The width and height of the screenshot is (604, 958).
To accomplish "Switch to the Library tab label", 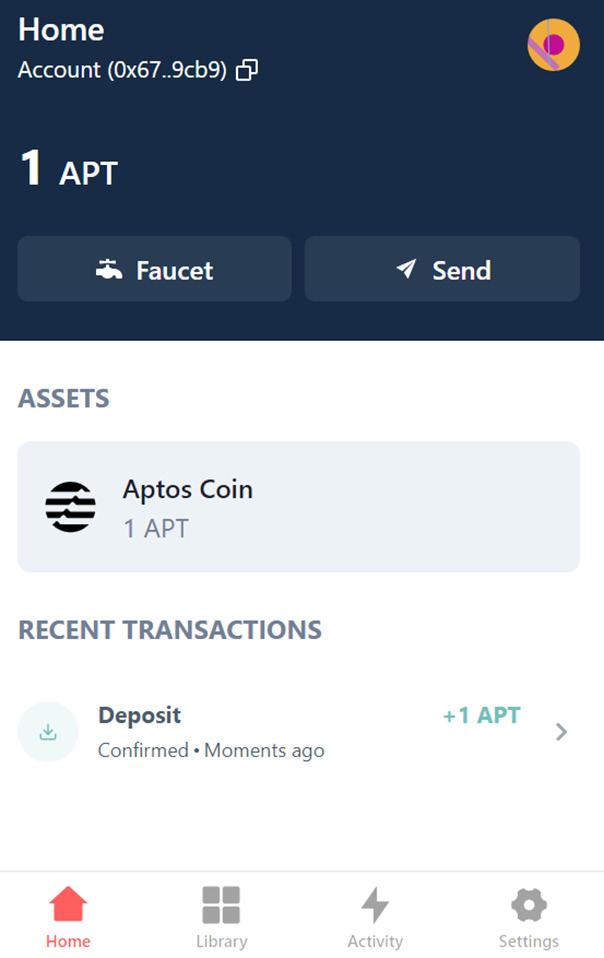I will click(x=221, y=941).
